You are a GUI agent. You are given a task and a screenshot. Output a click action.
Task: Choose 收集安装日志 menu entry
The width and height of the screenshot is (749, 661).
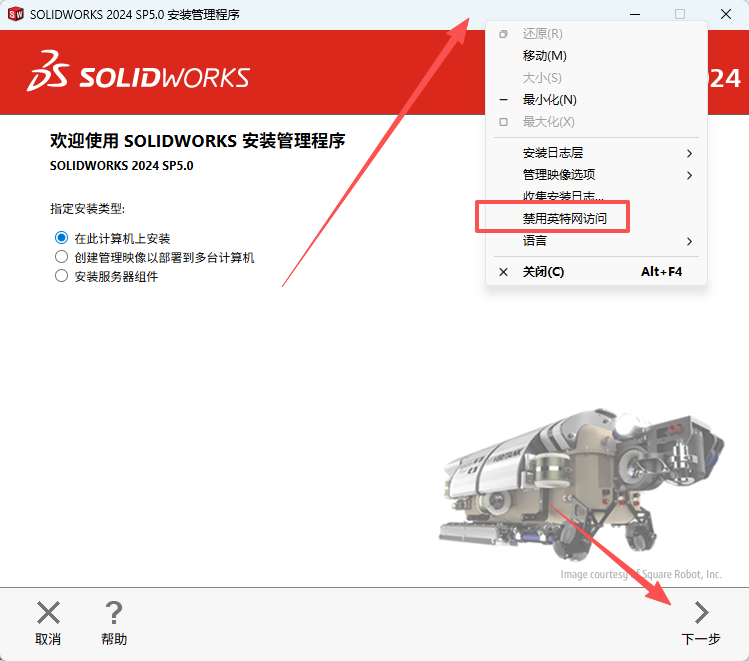tap(596, 196)
